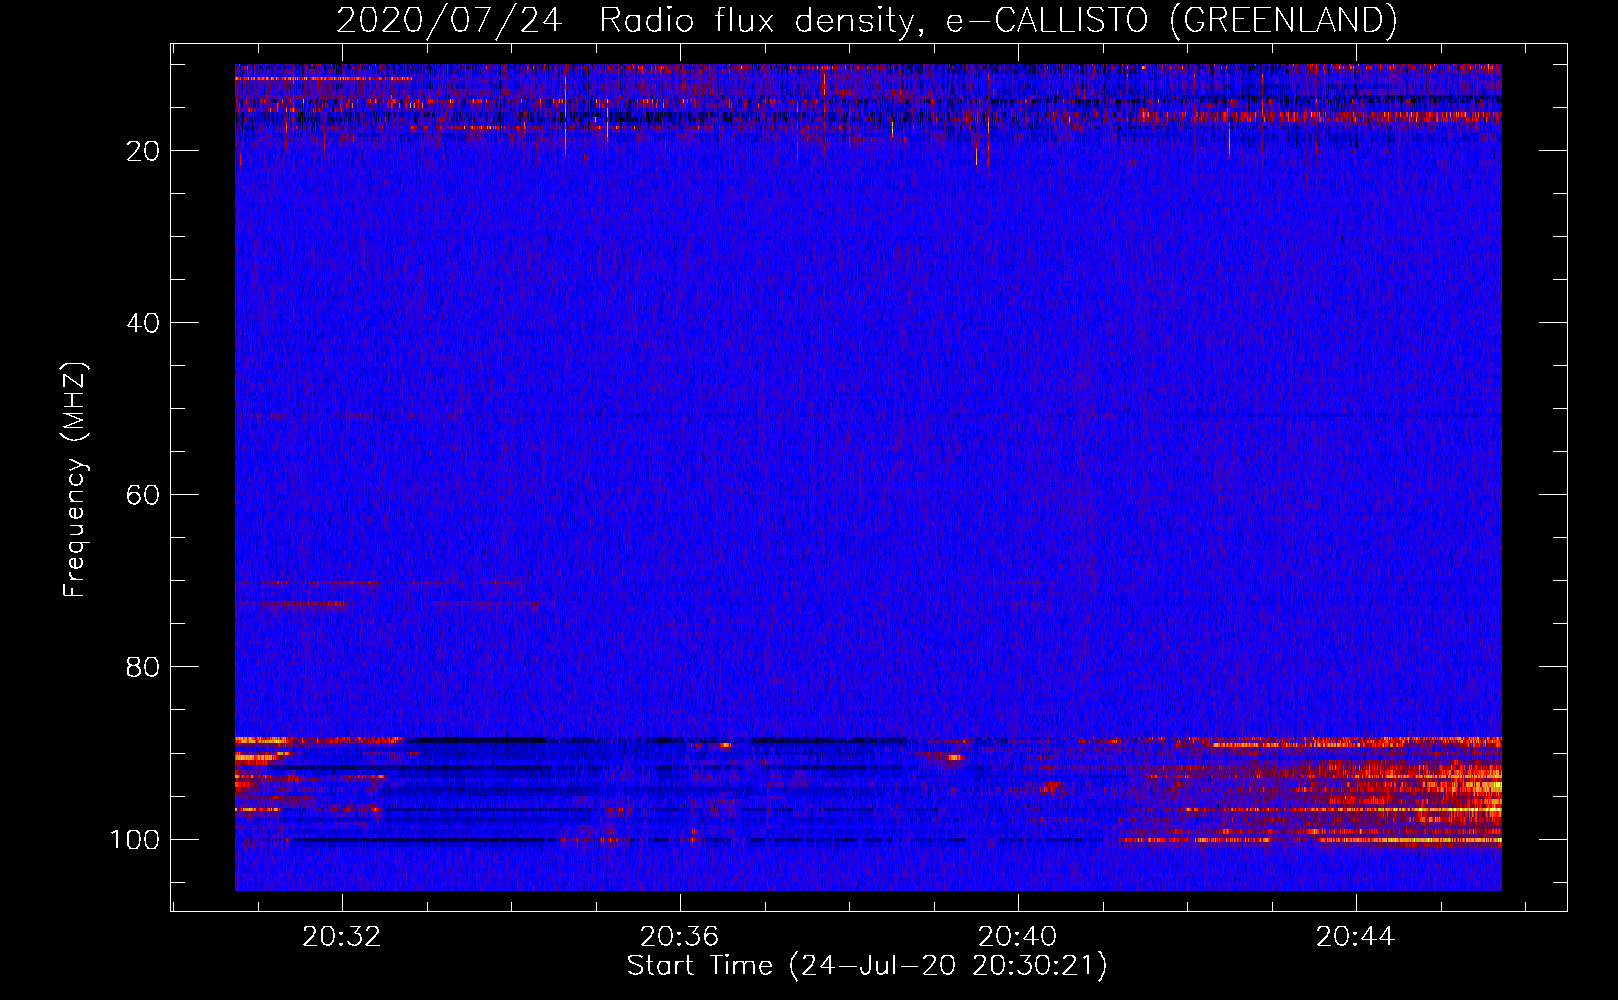Click the 'Frequency (MHZ)' axis label
The width and height of the screenshot is (1618, 1000).
tap(75, 480)
